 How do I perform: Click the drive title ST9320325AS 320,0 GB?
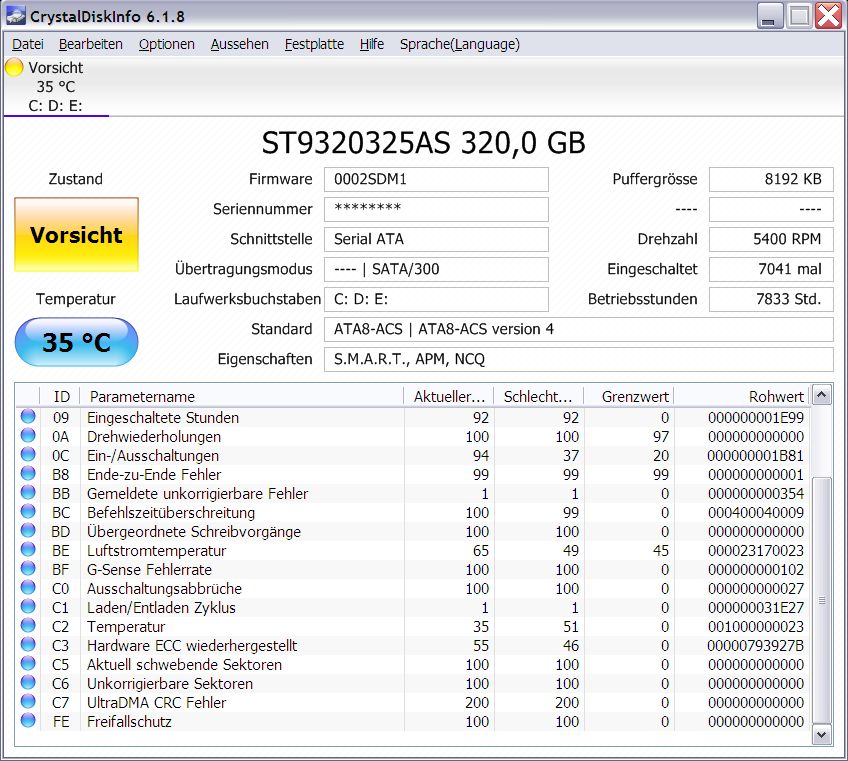click(x=423, y=143)
